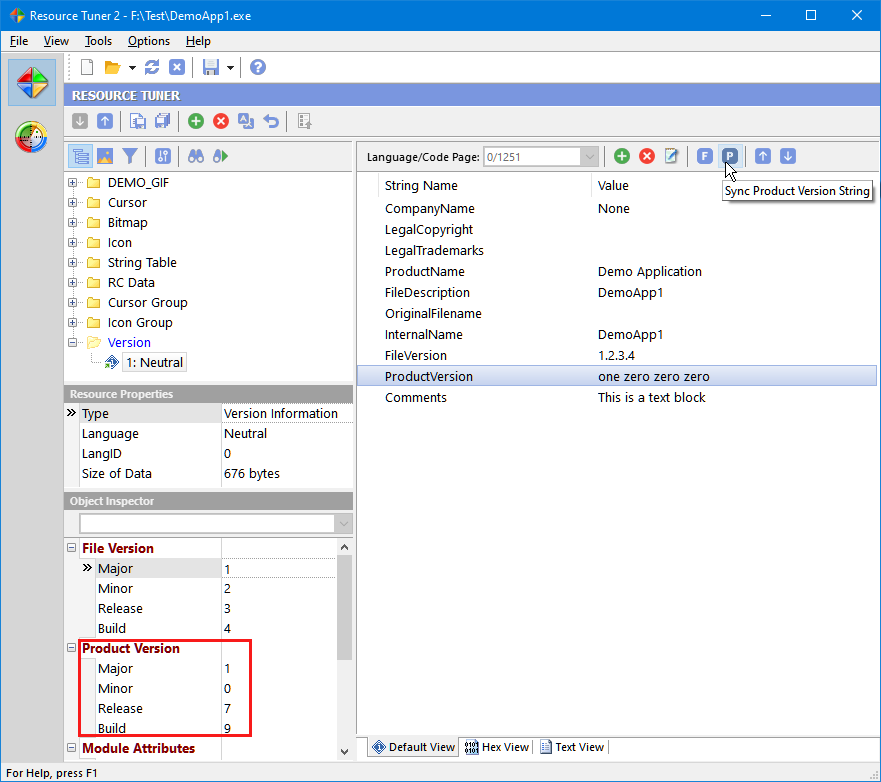This screenshot has height=782, width=881.
Task: Open the Tools menu
Action: point(98,41)
